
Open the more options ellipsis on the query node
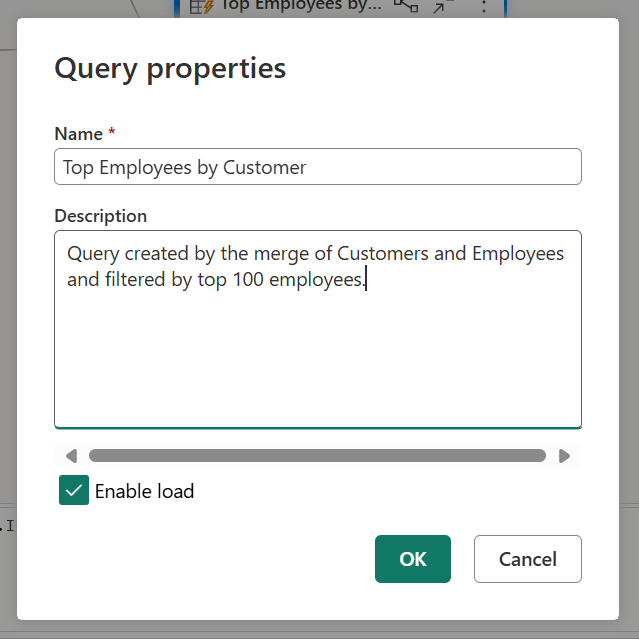484,6
